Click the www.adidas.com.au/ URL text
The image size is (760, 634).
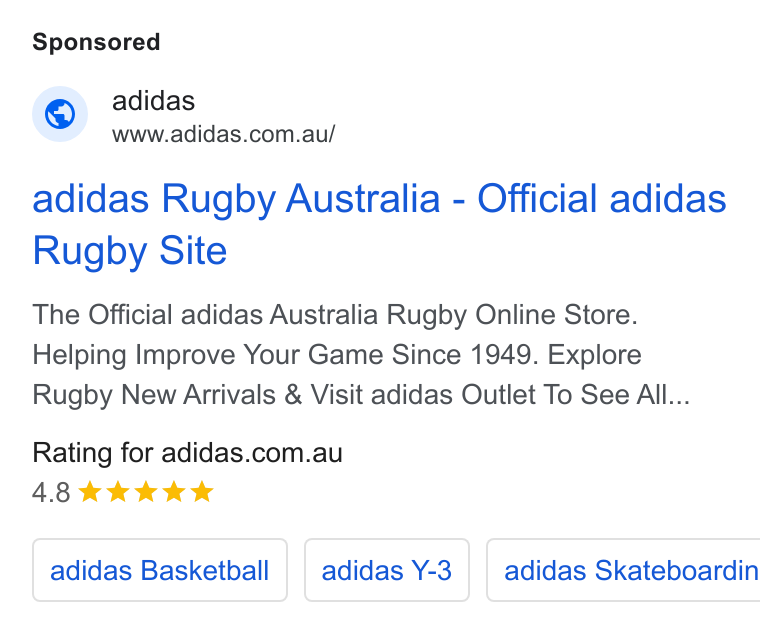coord(223,134)
